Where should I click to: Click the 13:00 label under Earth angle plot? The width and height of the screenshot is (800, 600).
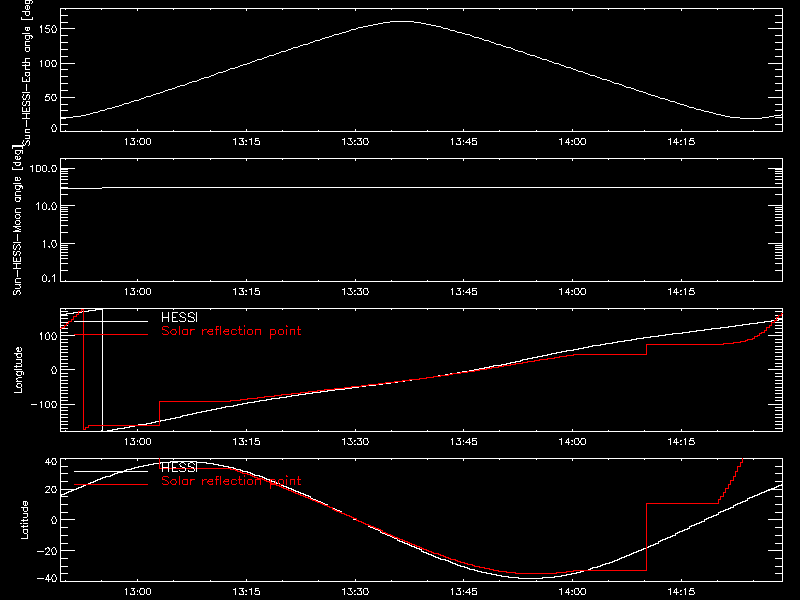(x=138, y=141)
